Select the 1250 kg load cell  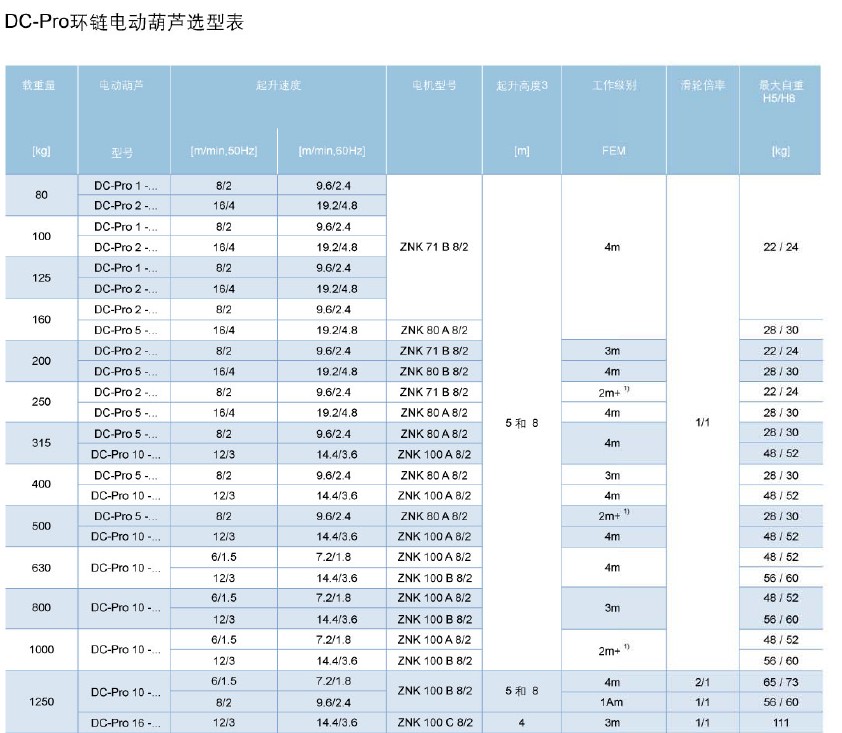(41, 702)
